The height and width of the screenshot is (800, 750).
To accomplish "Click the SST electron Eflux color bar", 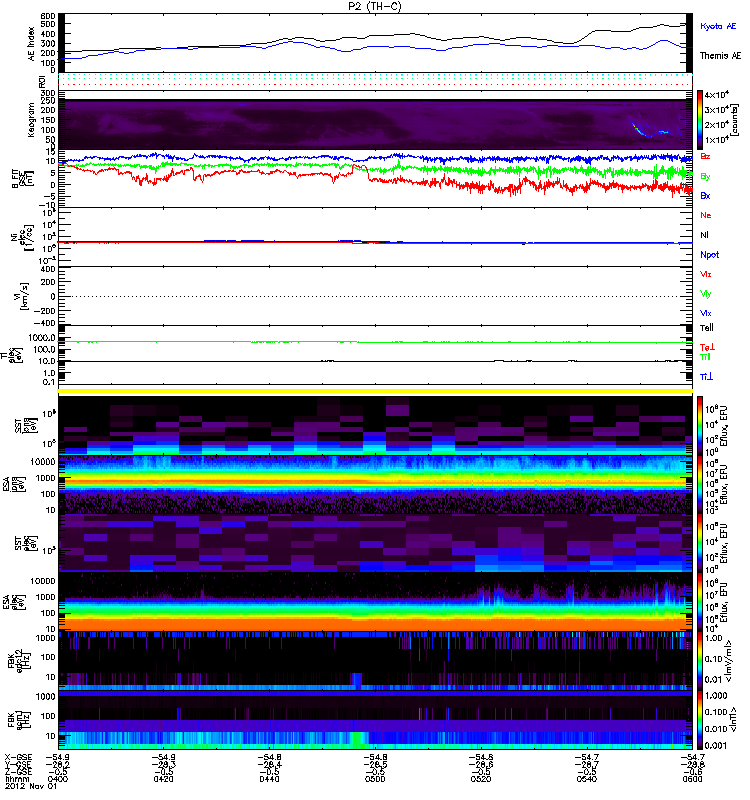I will coord(700,543).
